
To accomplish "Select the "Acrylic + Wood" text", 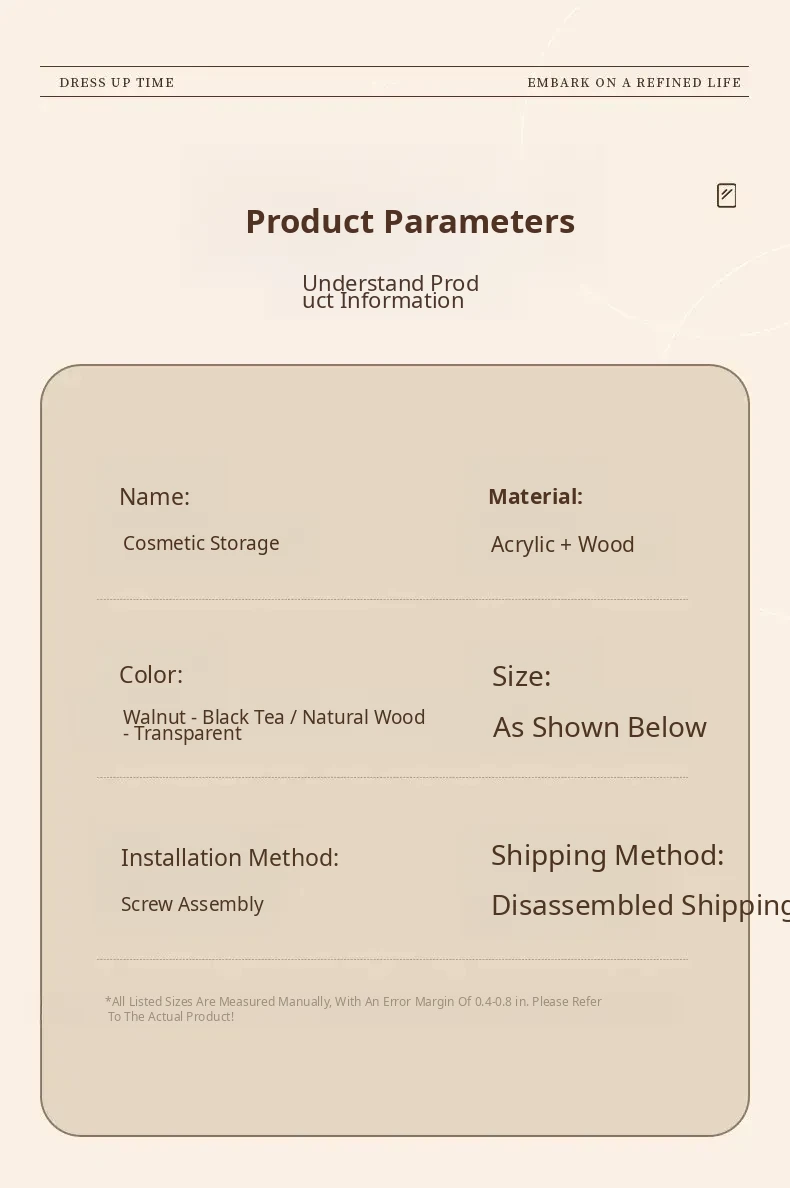I will [x=562, y=545].
